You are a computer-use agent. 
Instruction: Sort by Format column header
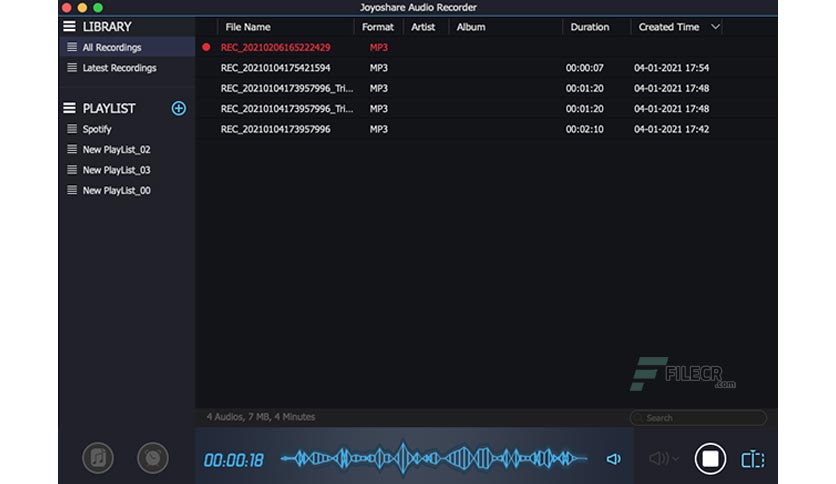(377, 27)
